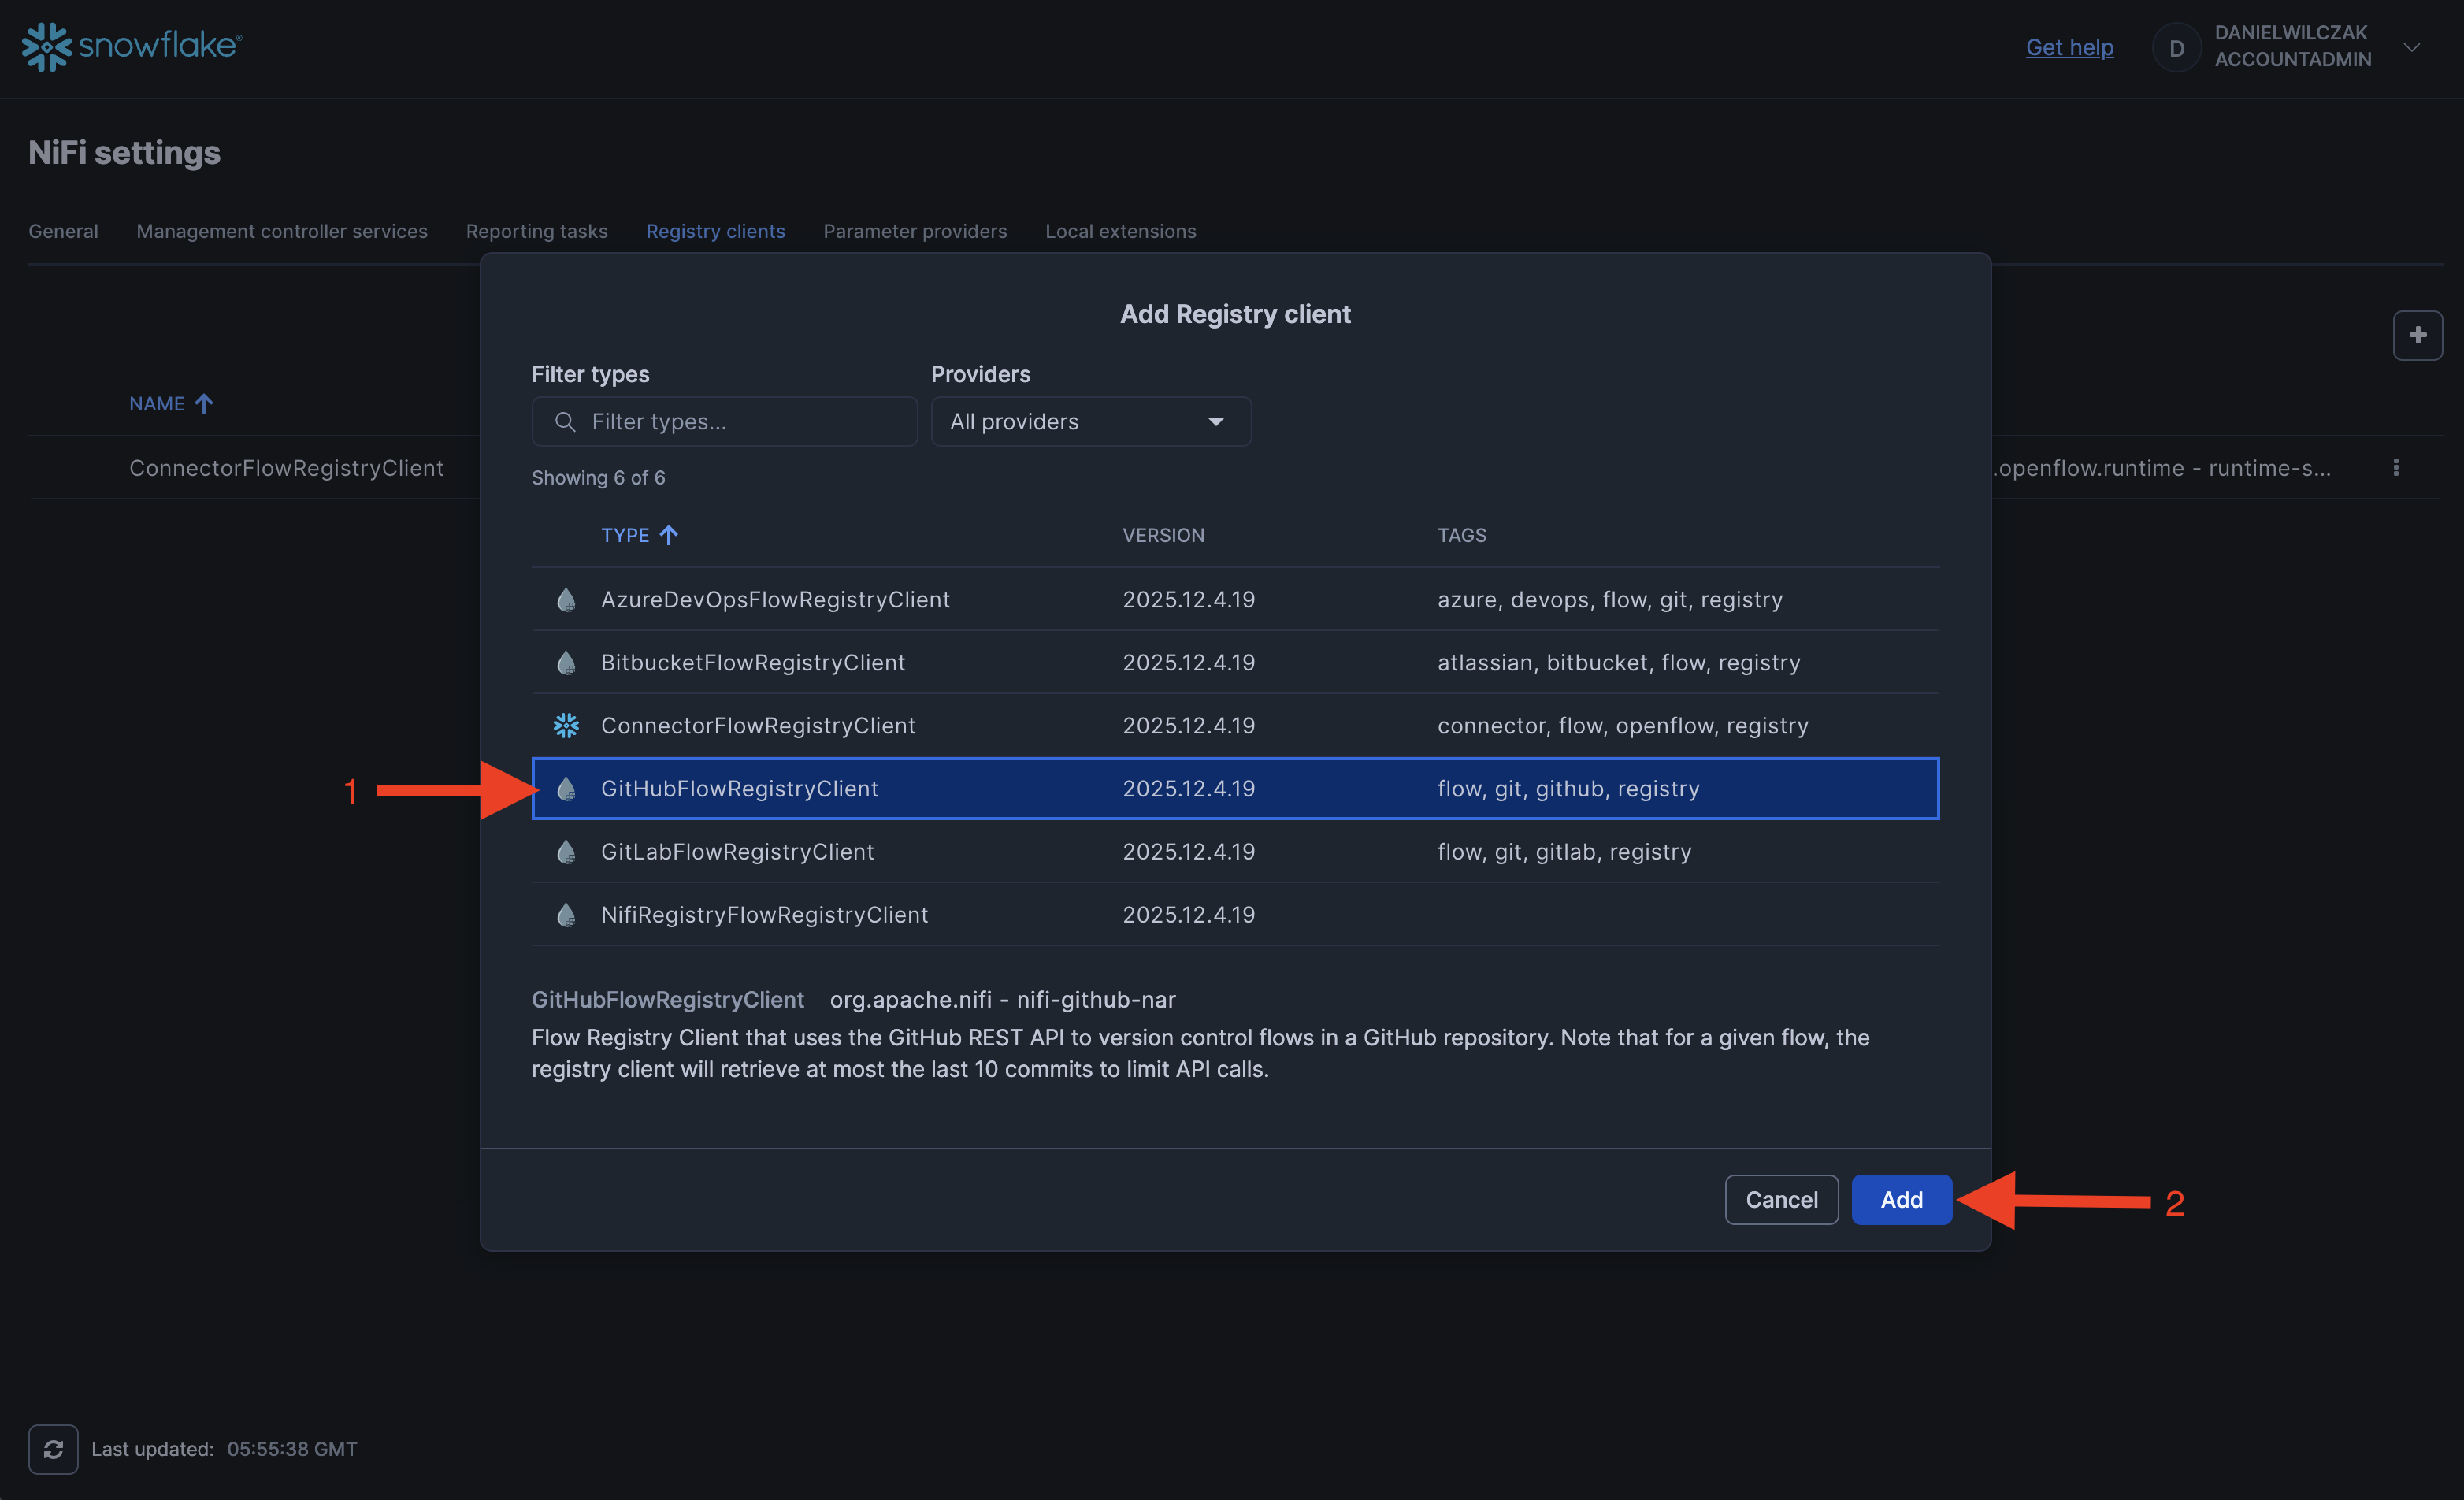This screenshot has height=1500, width=2464.
Task: Click the refresh icon near Last updated
Action: click(53, 1449)
